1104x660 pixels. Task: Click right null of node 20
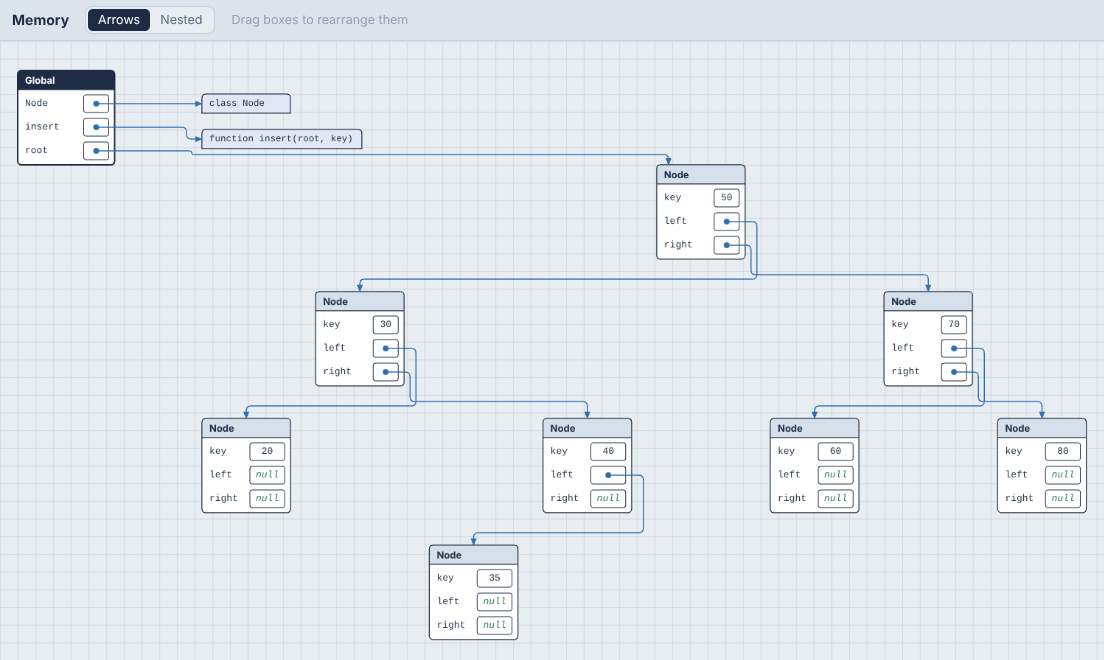click(267, 499)
